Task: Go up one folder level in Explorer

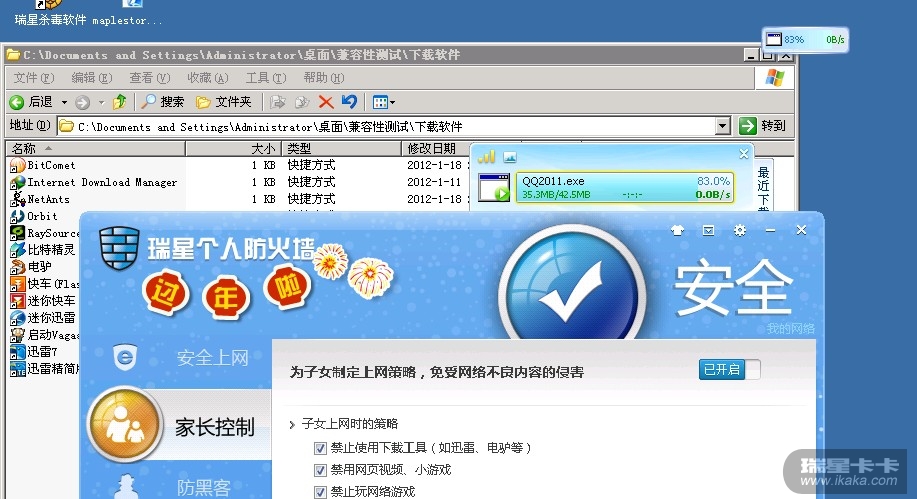Action: (120, 102)
